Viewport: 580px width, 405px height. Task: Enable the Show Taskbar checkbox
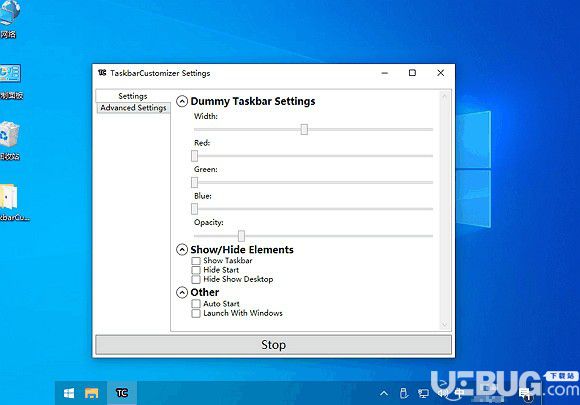pyautogui.click(x=196, y=261)
